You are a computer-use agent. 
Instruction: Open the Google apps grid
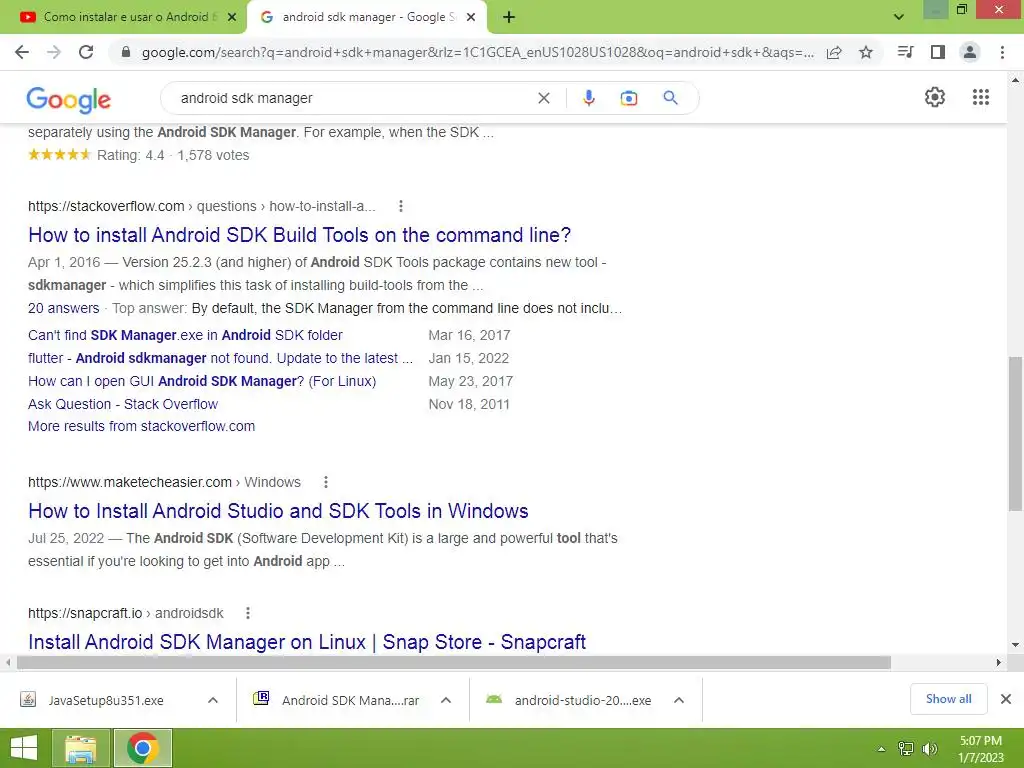981,97
